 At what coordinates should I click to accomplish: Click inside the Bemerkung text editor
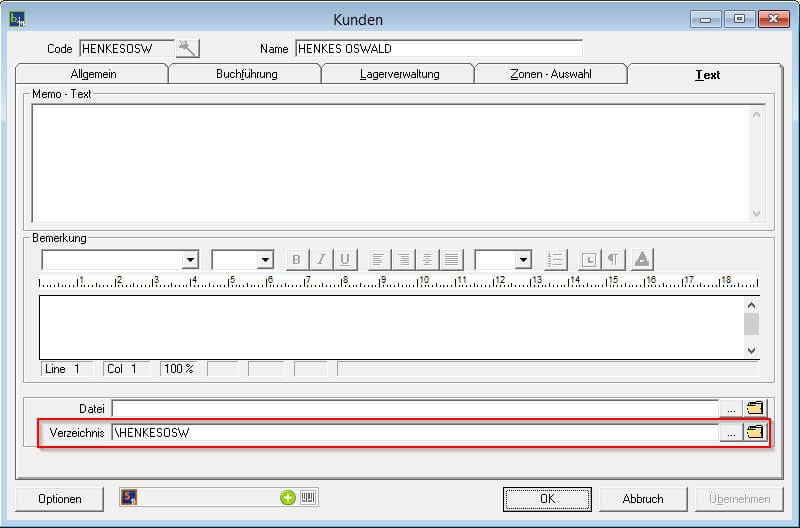(391, 327)
